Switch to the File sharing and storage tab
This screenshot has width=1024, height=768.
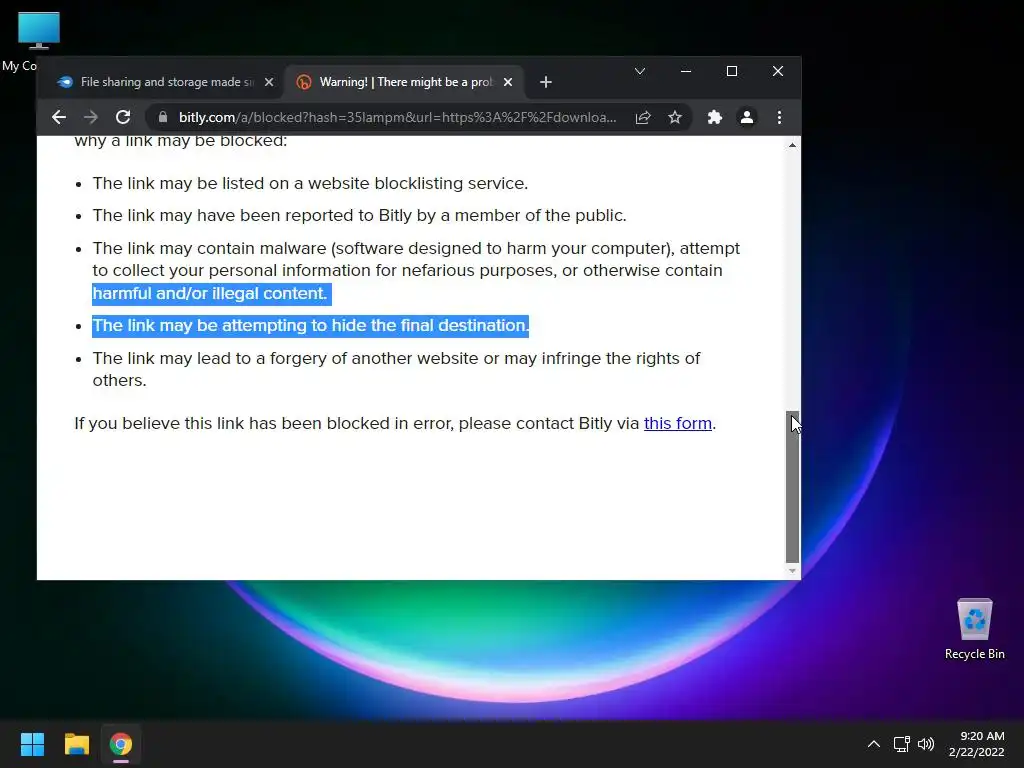[x=163, y=82]
